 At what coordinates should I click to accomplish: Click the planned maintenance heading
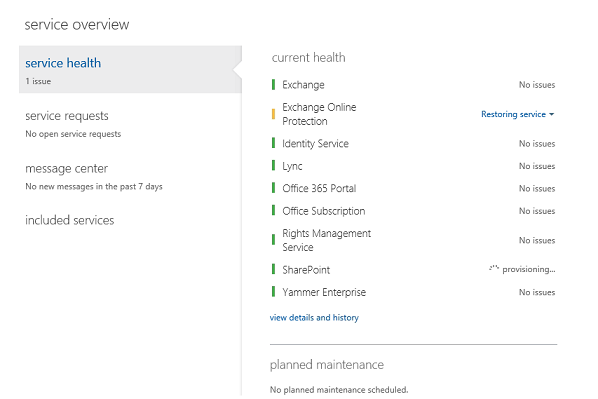point(327,365)
